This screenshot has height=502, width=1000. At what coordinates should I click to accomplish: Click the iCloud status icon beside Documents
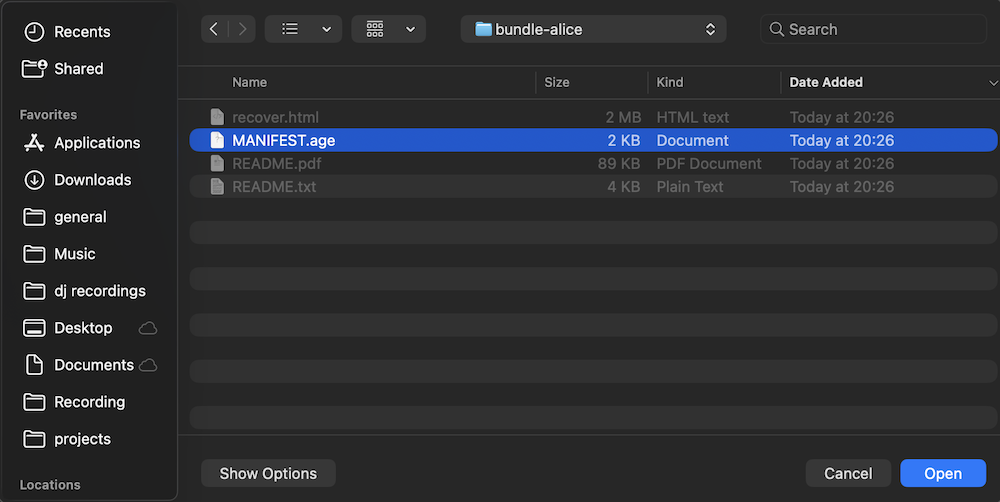148,365
